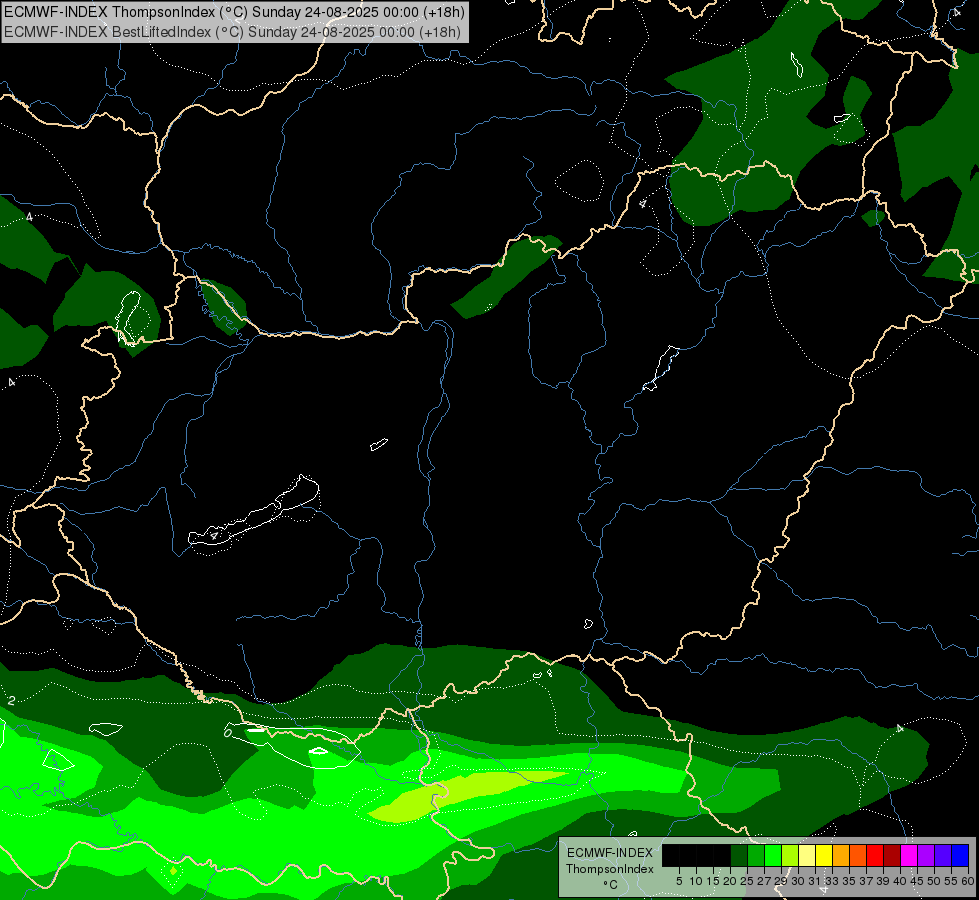Click legend scale value 50
This screenshot has height=900, width=979.
(x=934, y=881)
